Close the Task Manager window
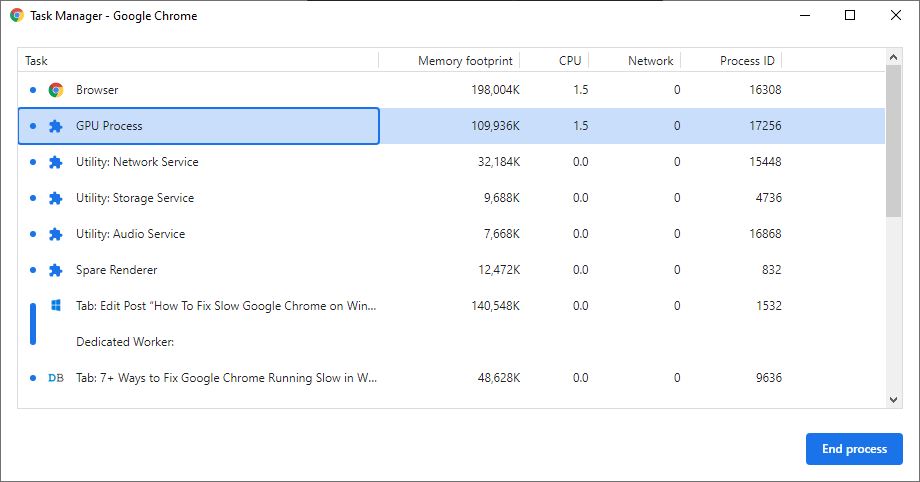Image resolution: width=920 pixels, height=482 pixels. (x=895, y=15)
